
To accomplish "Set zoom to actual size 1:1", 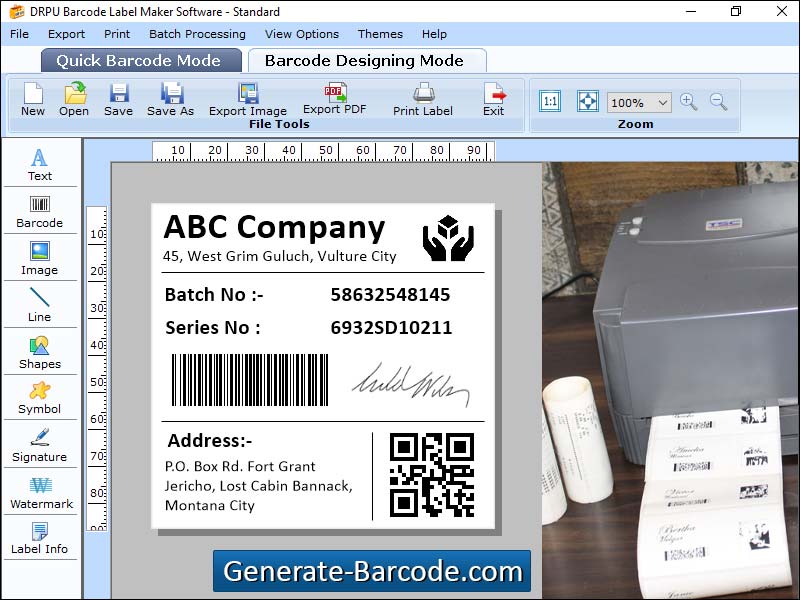I will click(549, 101).
